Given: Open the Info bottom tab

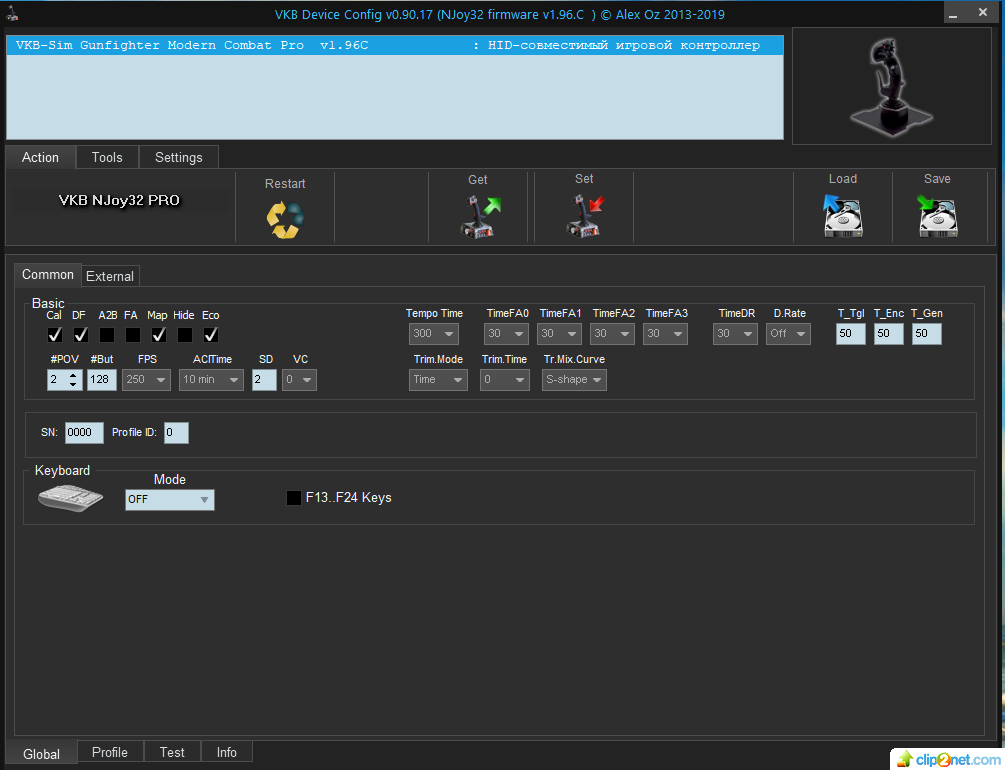Looking at the screenshot, I should [x=226, y=752].
